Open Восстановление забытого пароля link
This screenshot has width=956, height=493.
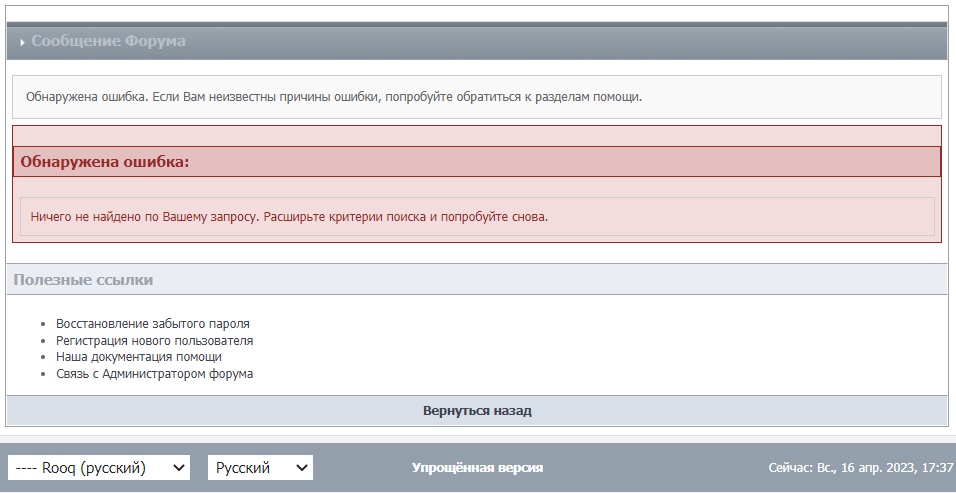[152, 324]
